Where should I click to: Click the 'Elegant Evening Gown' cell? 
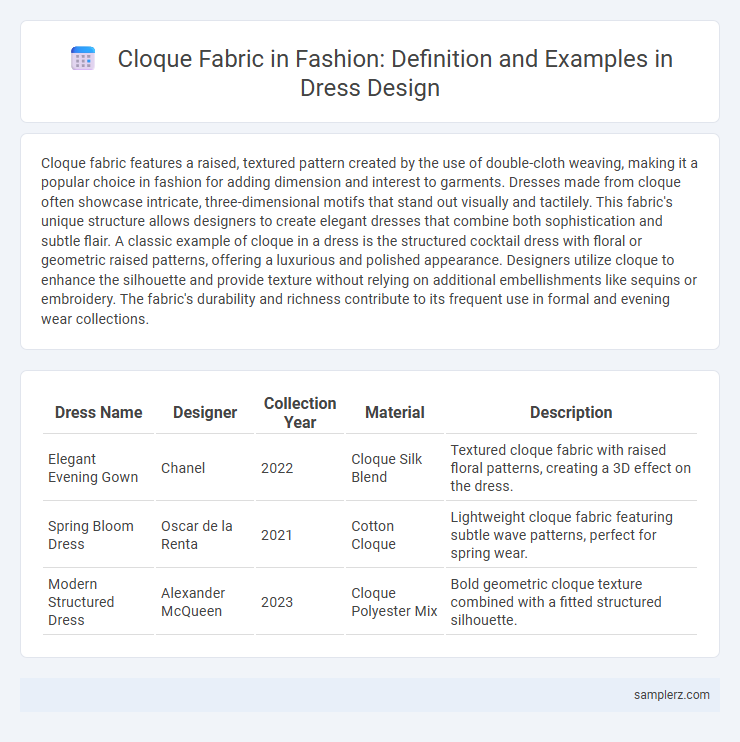98,468
